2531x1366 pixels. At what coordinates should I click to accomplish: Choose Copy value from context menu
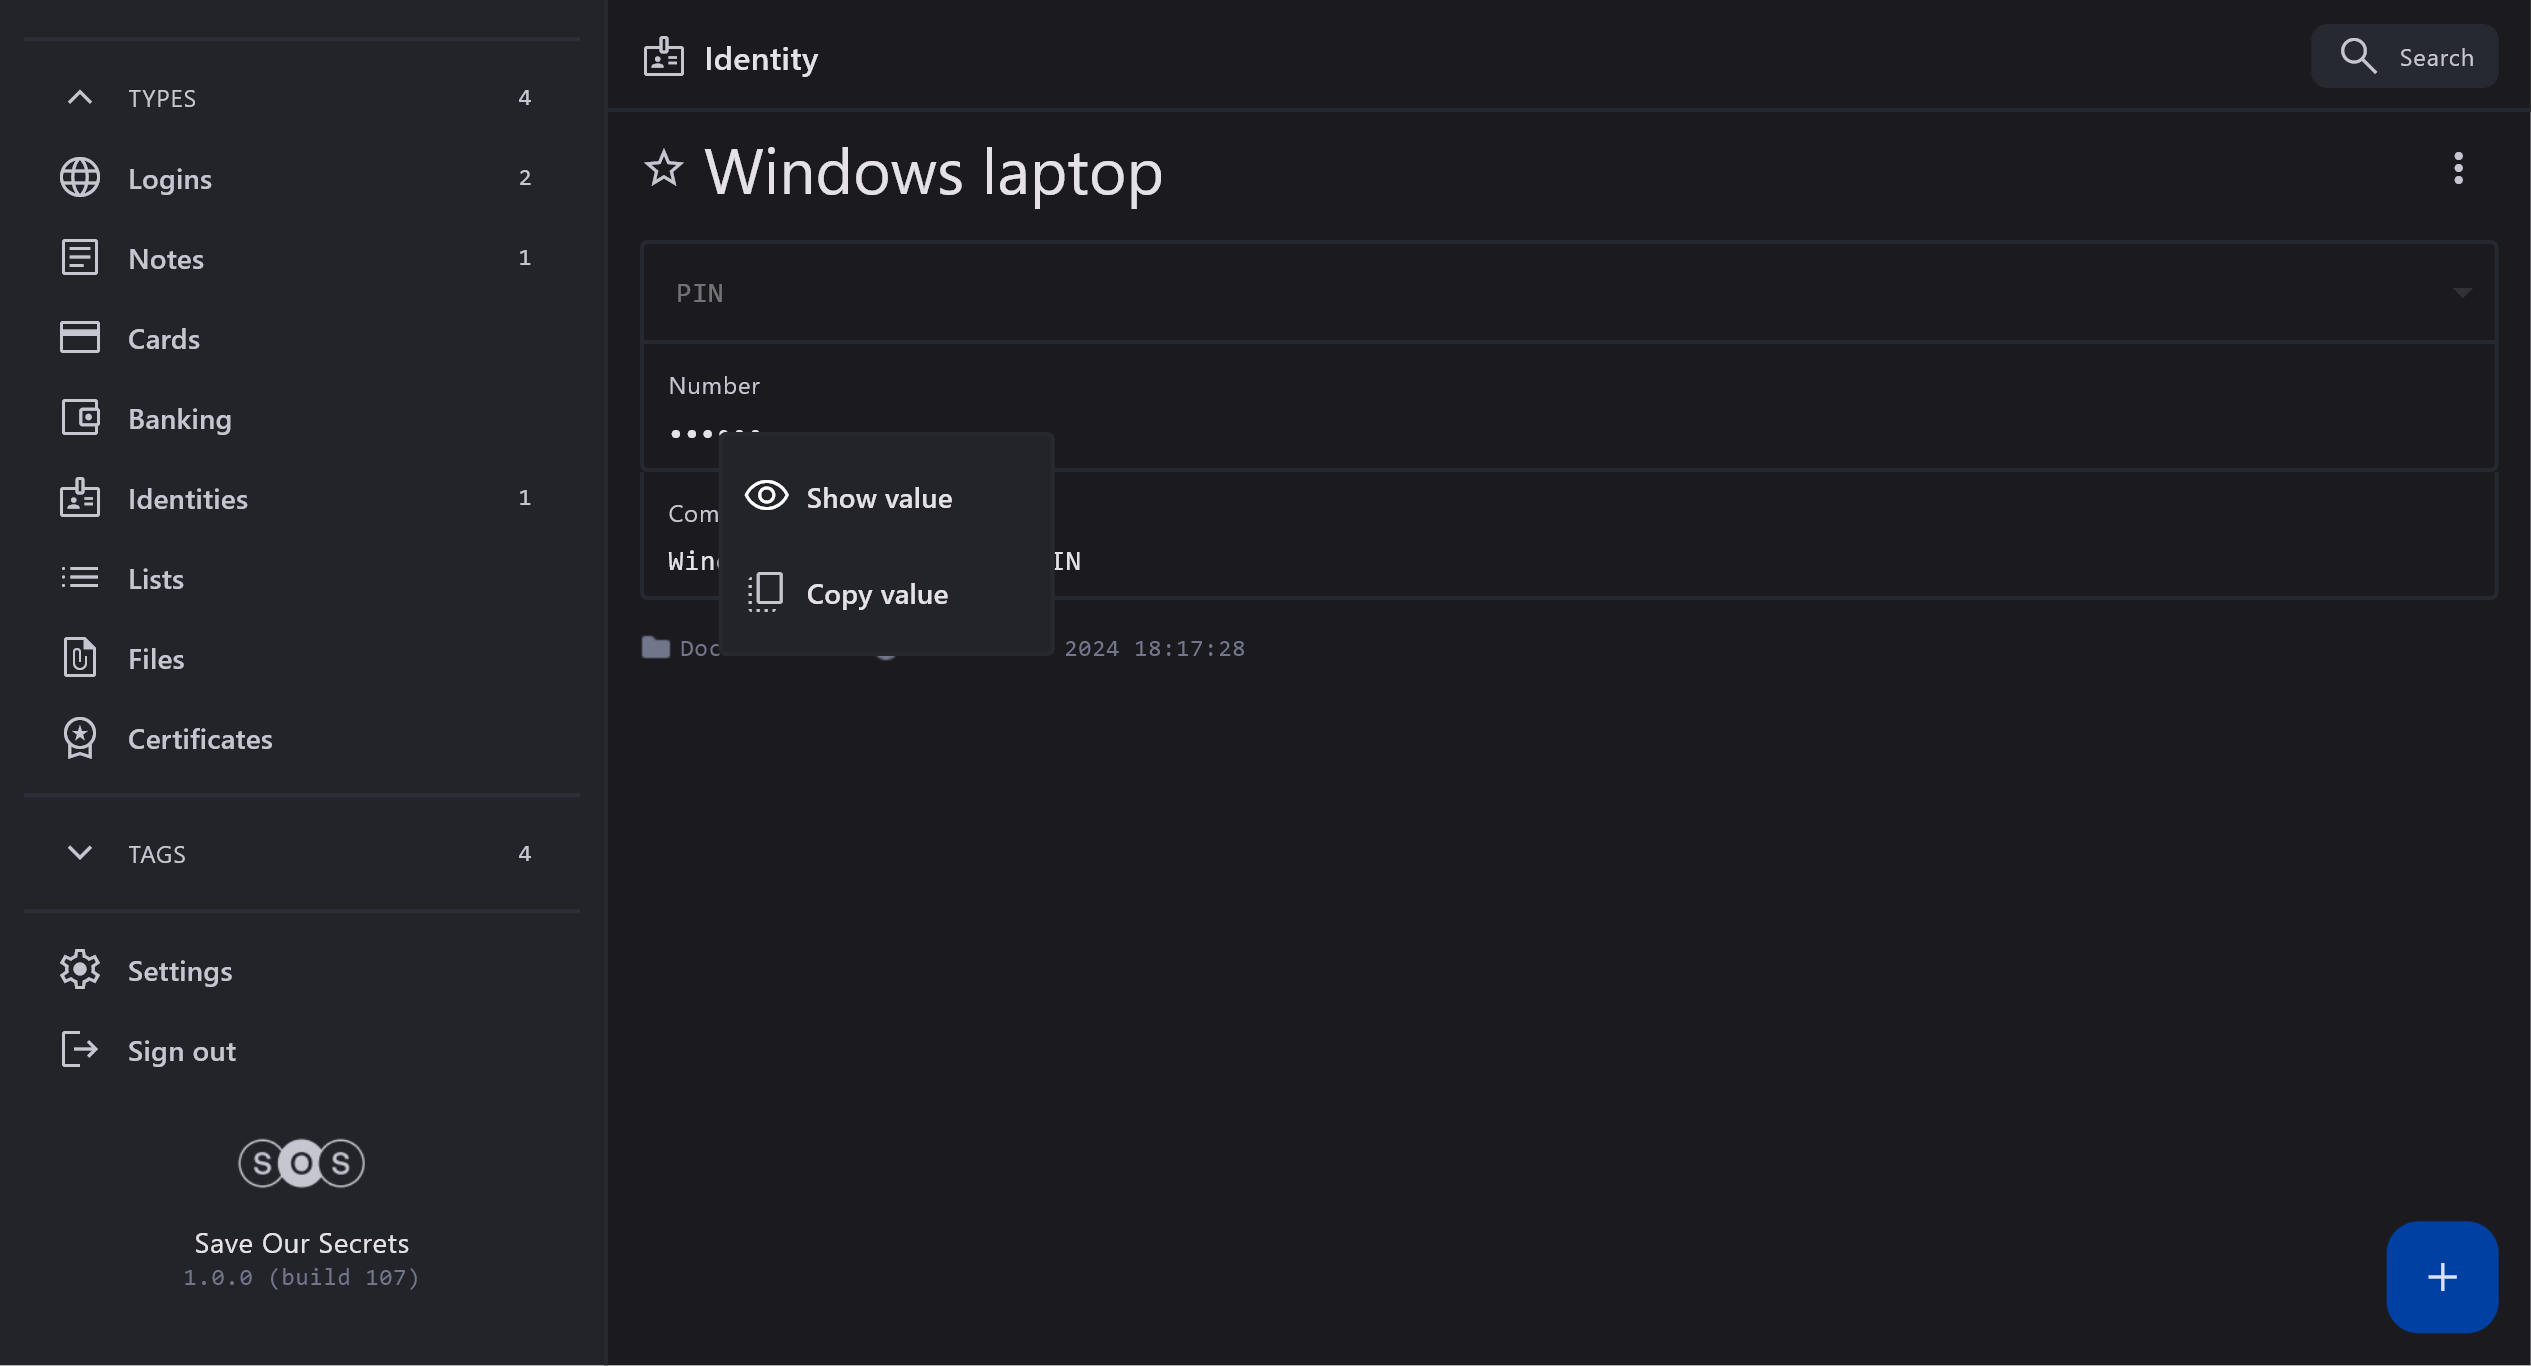(x=875, y=594)
